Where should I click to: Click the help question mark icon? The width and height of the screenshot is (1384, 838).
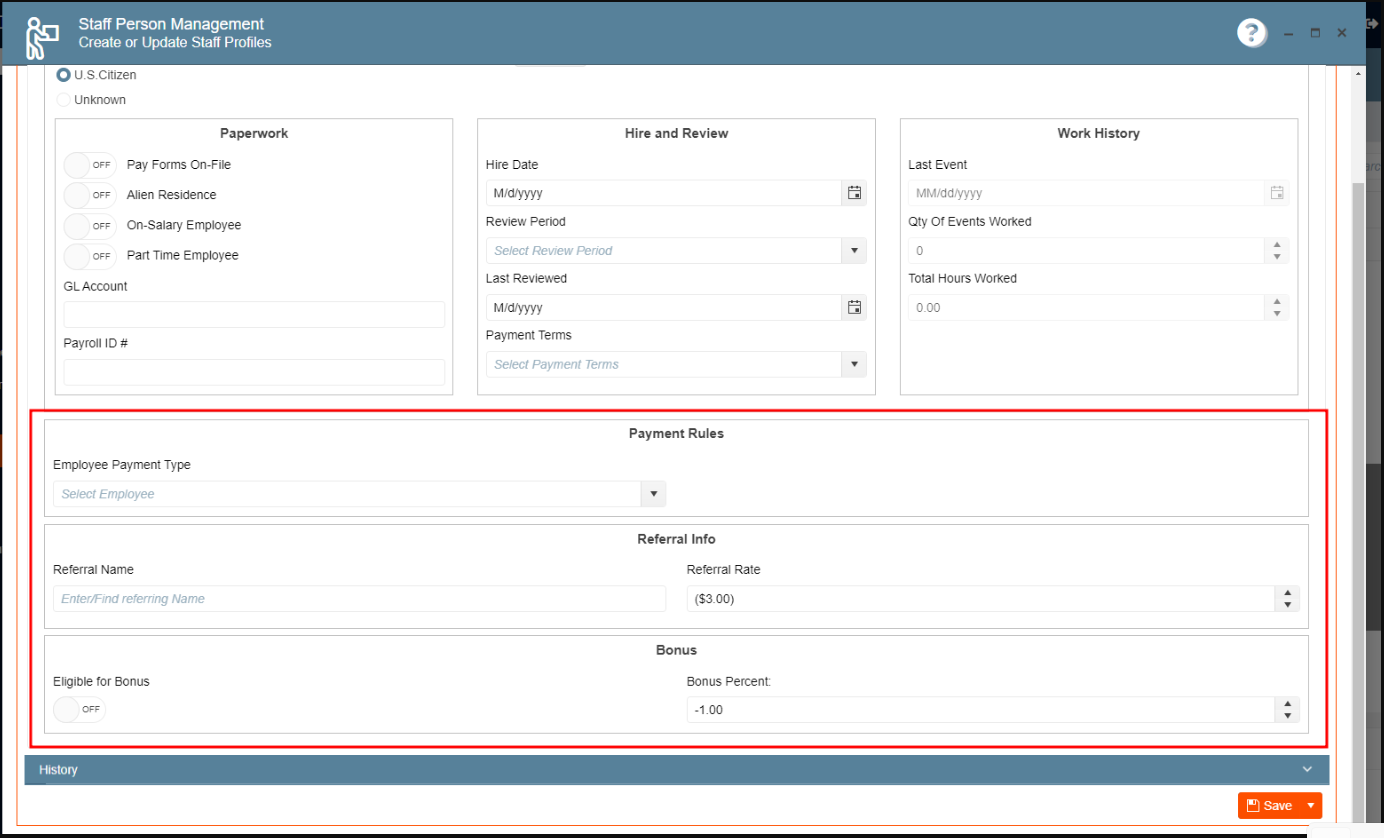click(x=1251, y=33)
